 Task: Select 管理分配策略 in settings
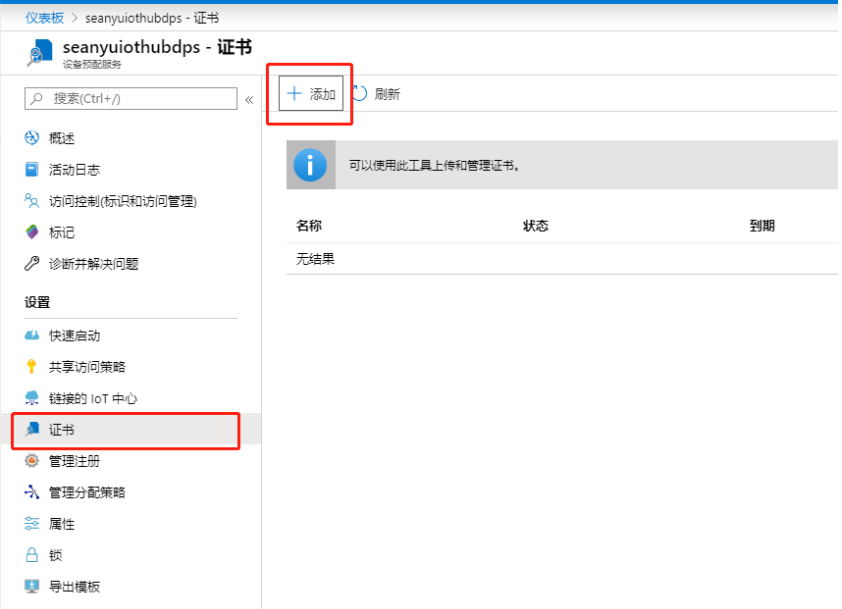[x=87, y=492]
